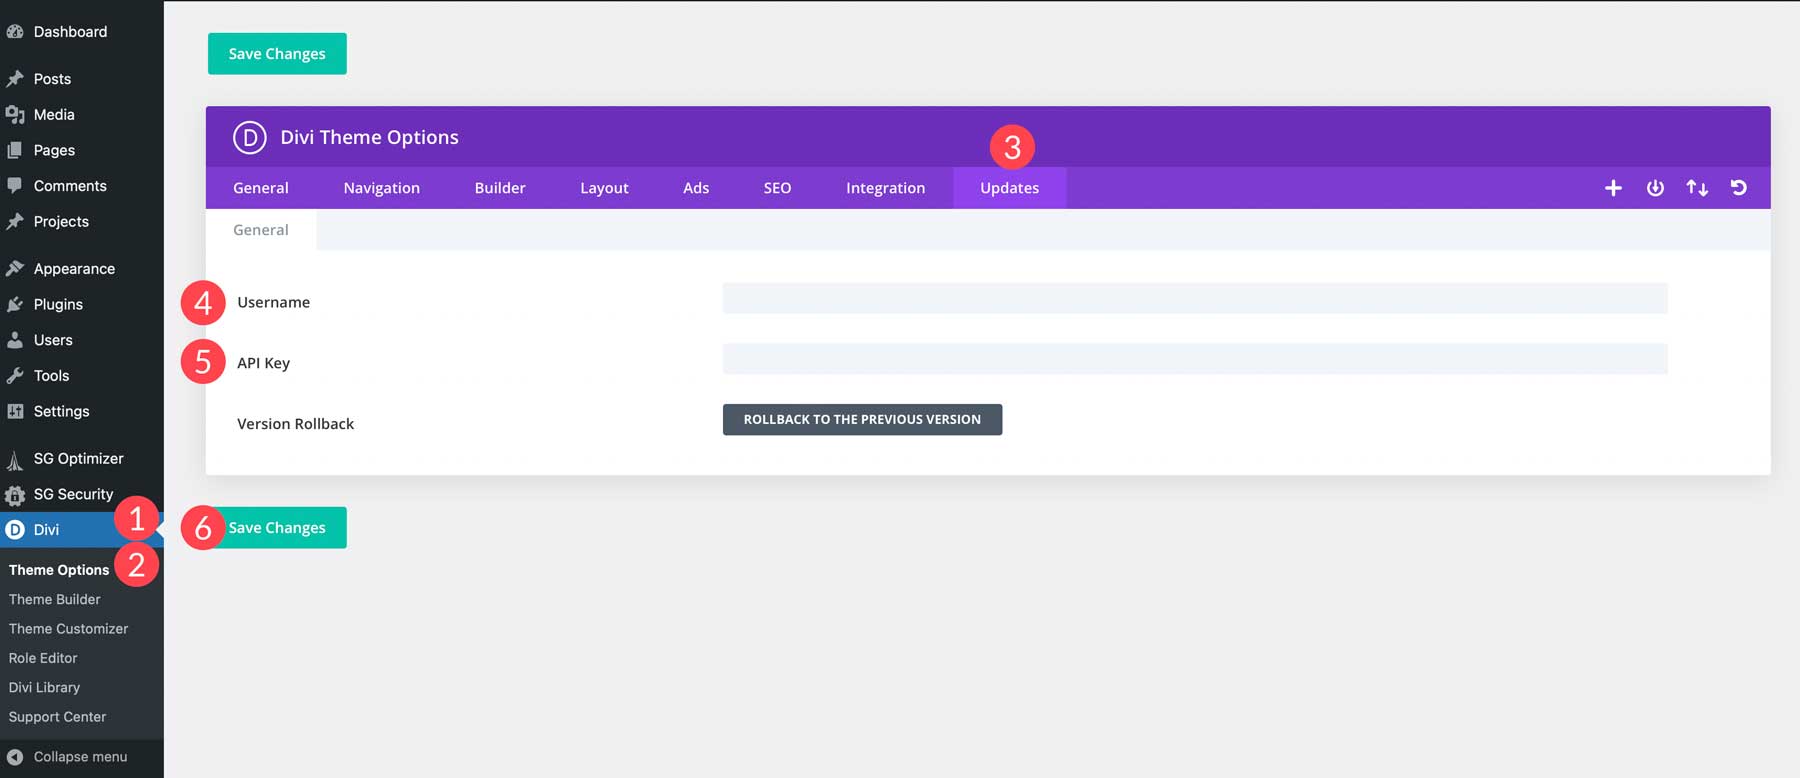
Task: Click the Username field label
Action: [273, 302]
